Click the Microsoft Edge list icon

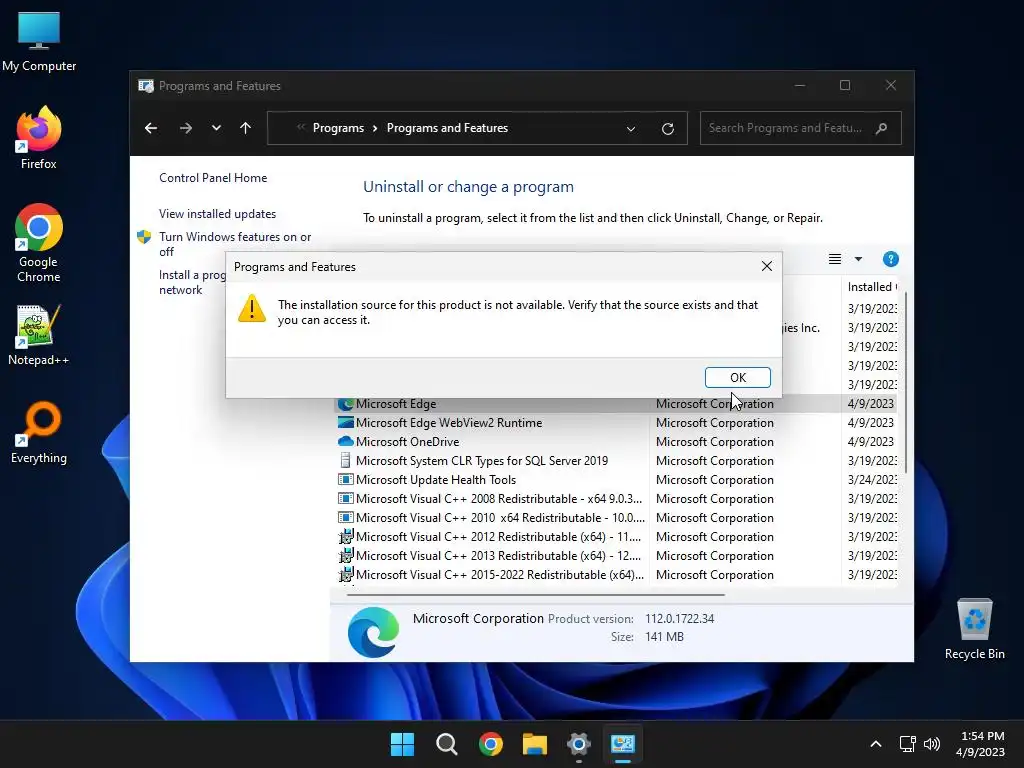pyautogui.click(x=345, y=404)
